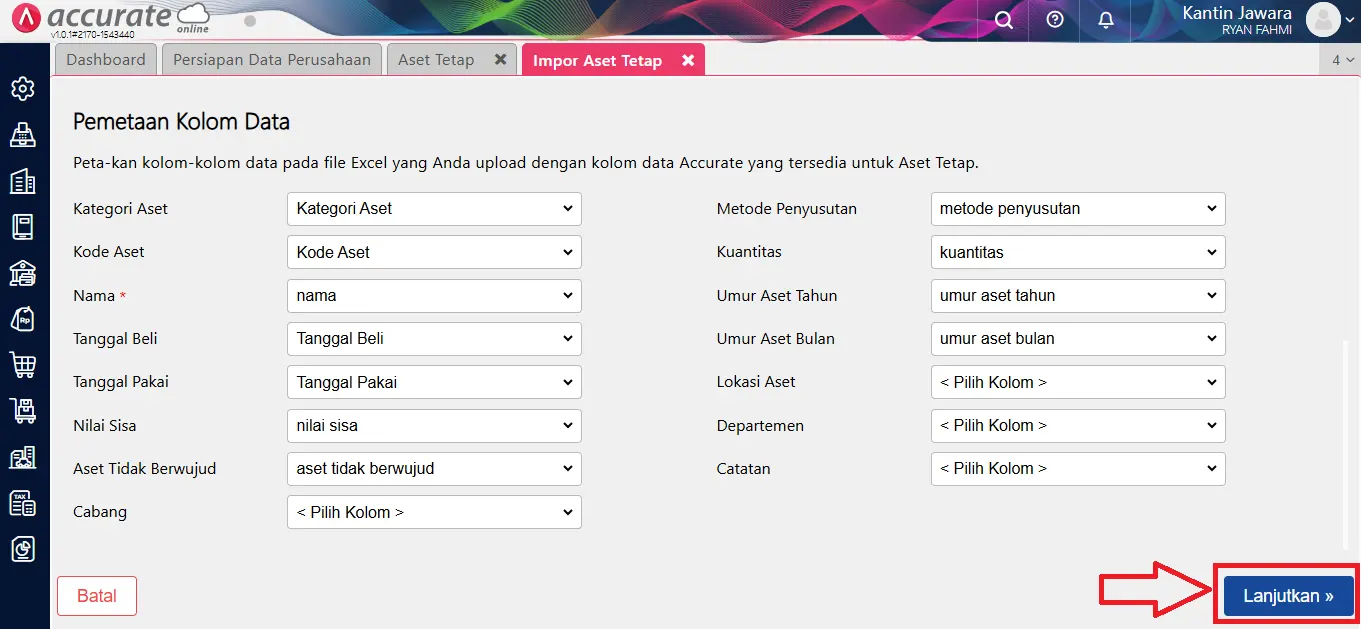The width and height of the screenshot is (1361, 629).
Task: Click the notification bell icon
Action: [x=1105, y=19]
